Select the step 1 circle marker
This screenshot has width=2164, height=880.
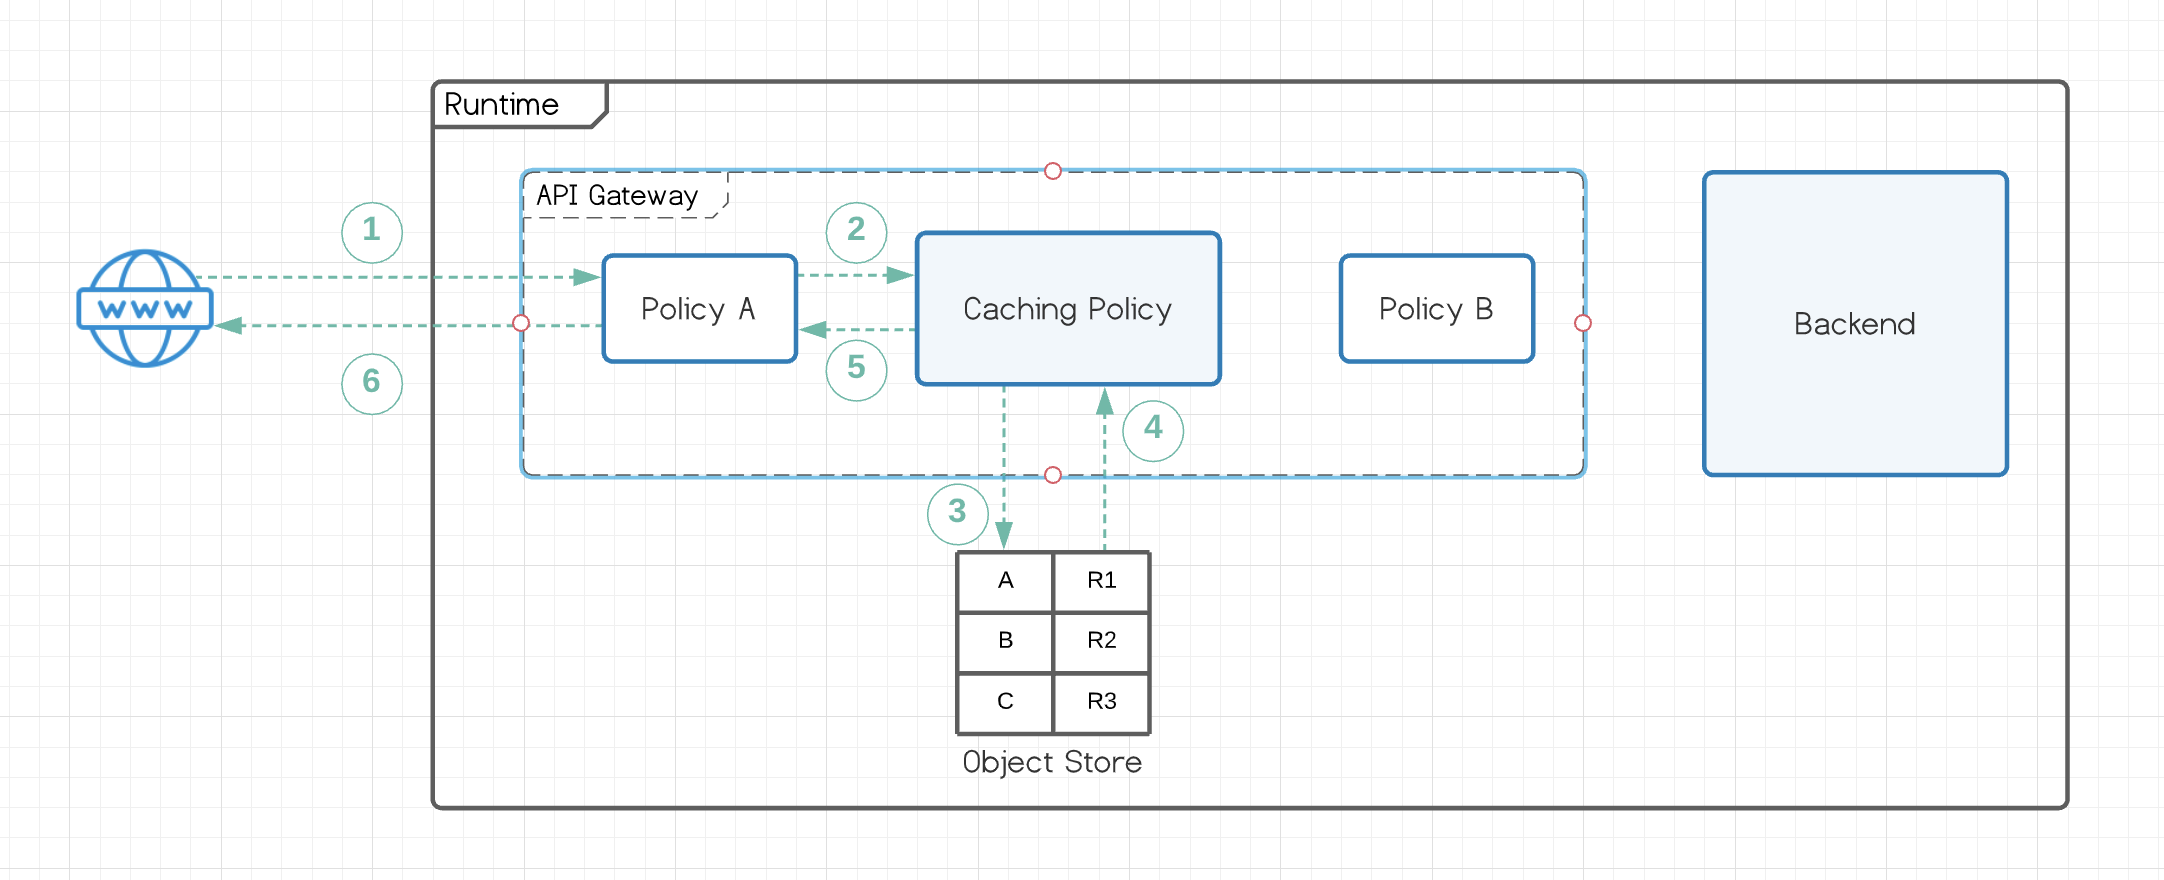coord(372,232)
